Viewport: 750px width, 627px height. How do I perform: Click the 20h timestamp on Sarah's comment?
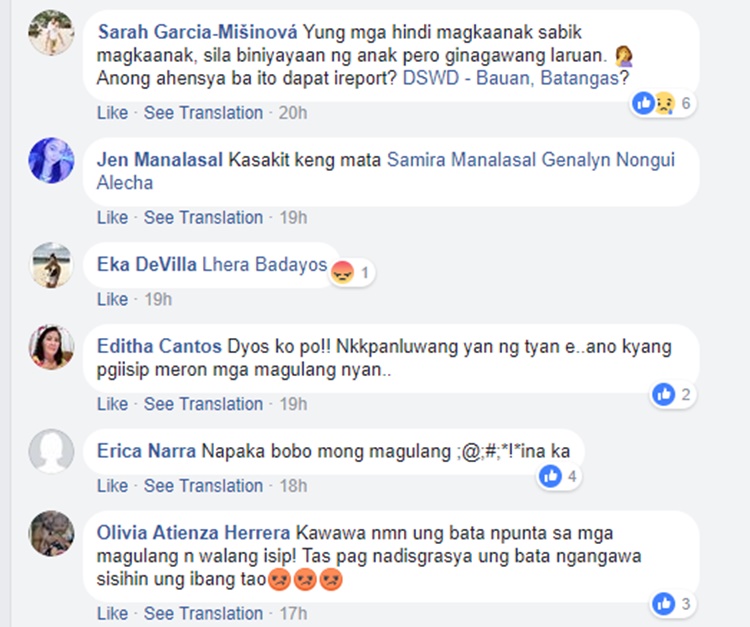point(293,113)
